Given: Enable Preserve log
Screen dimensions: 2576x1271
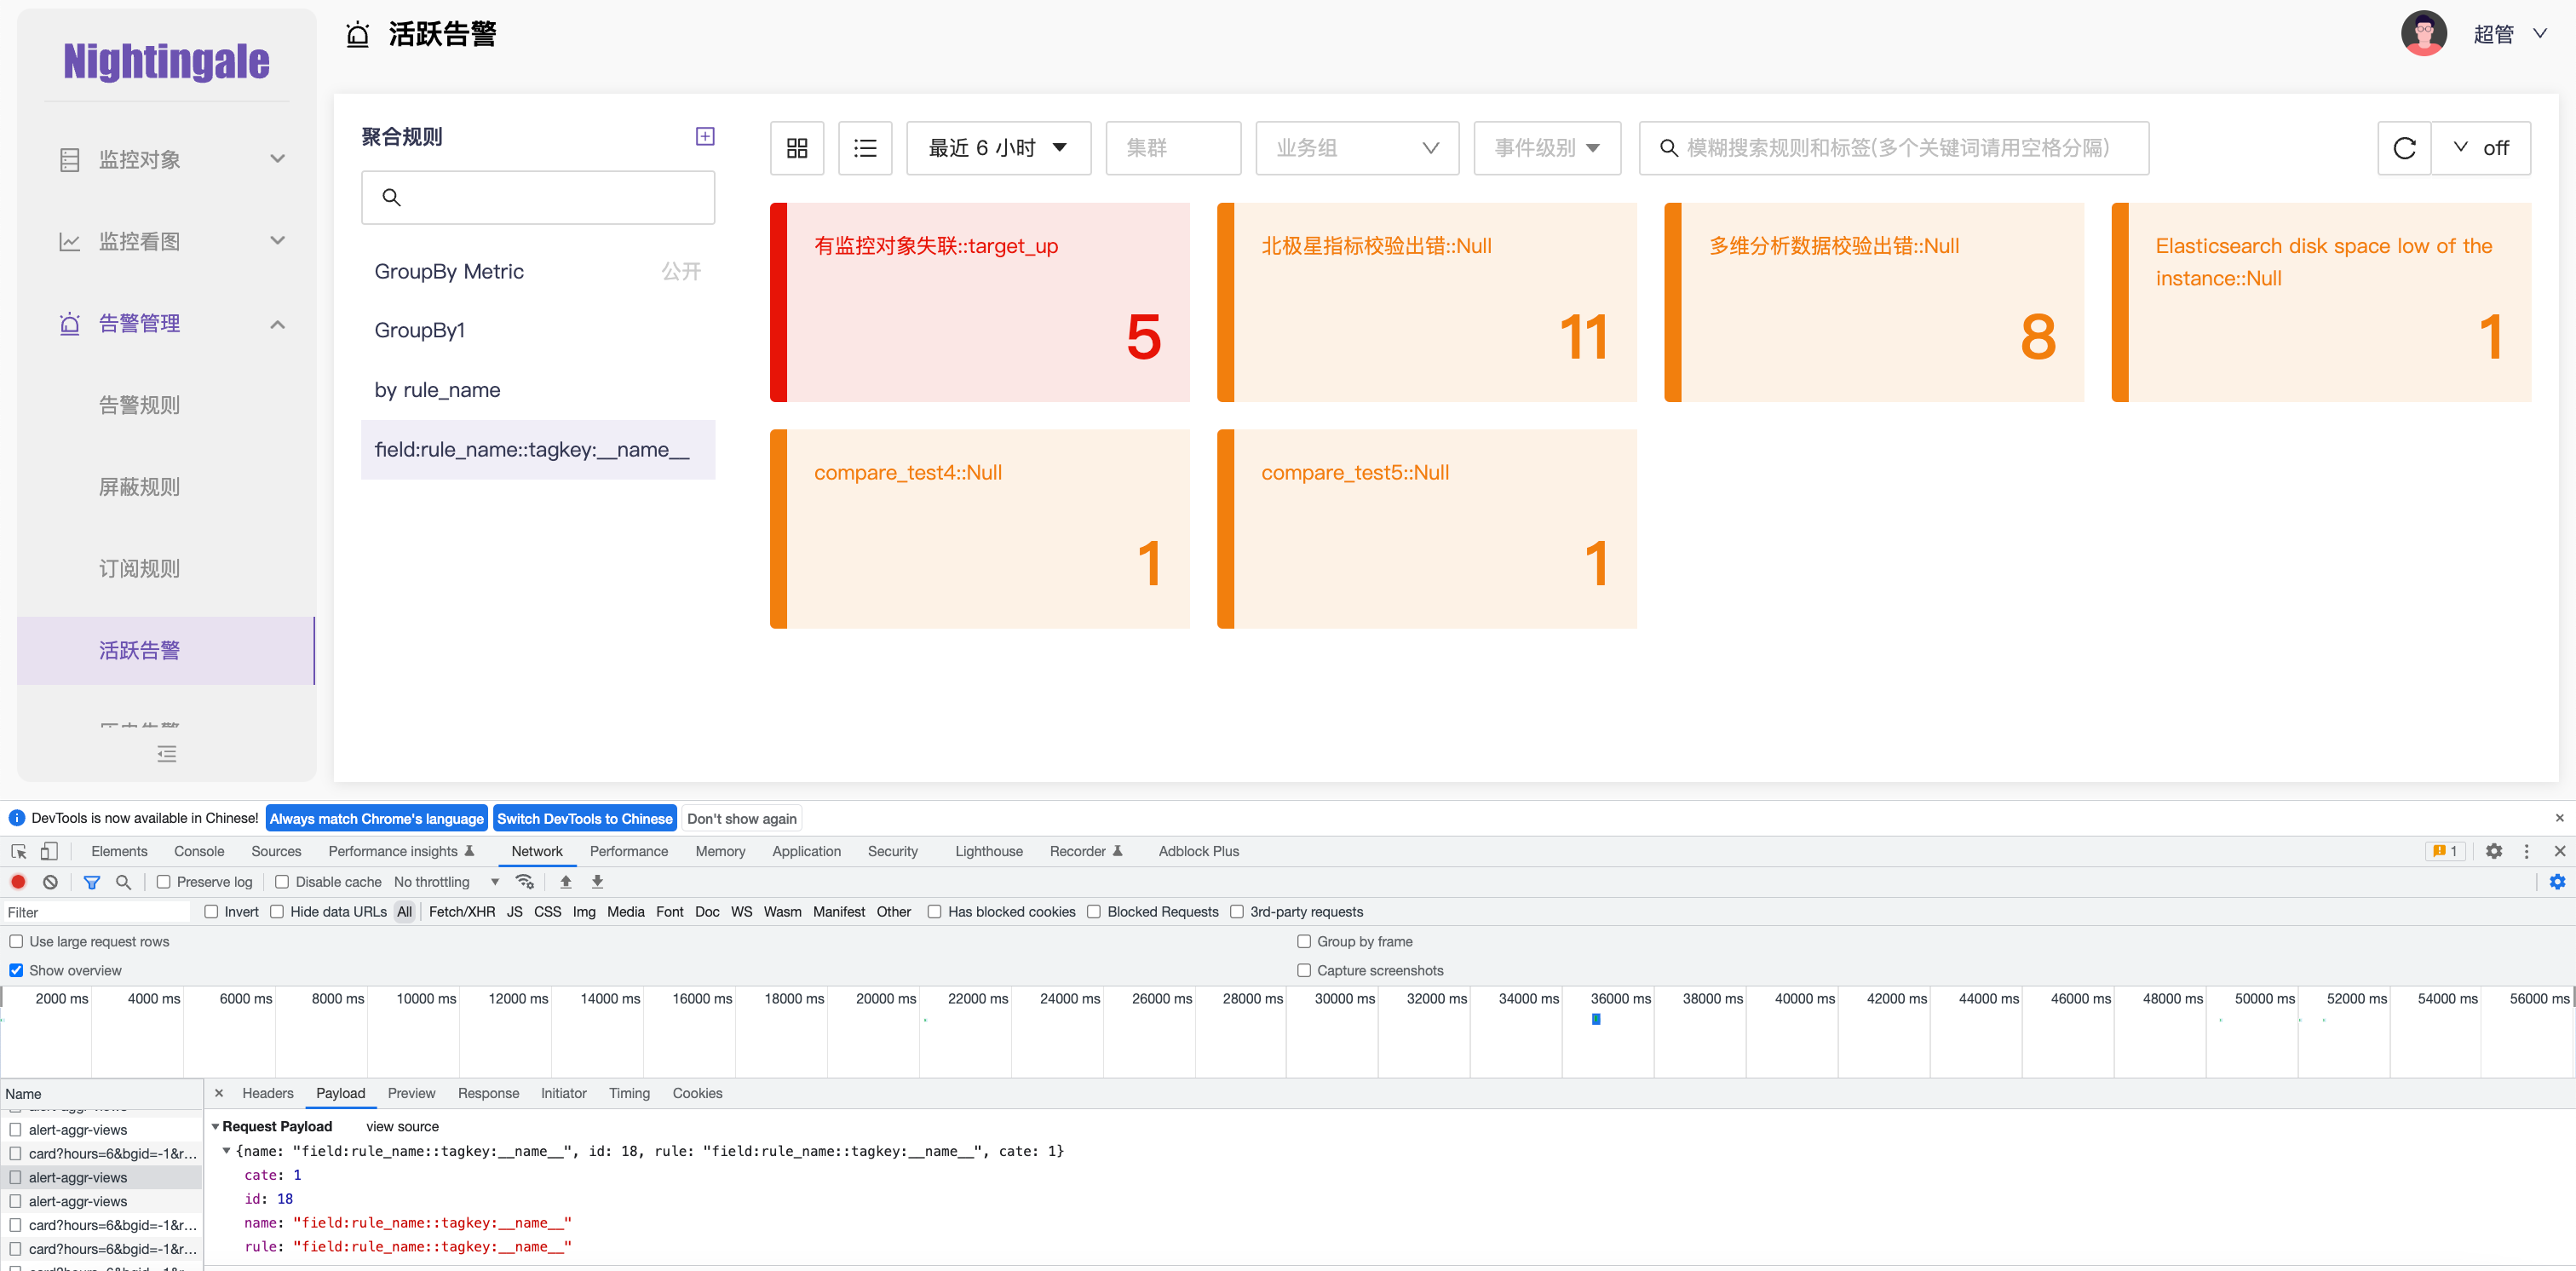Looking at the screenshot, I should [x=163, y=882].
